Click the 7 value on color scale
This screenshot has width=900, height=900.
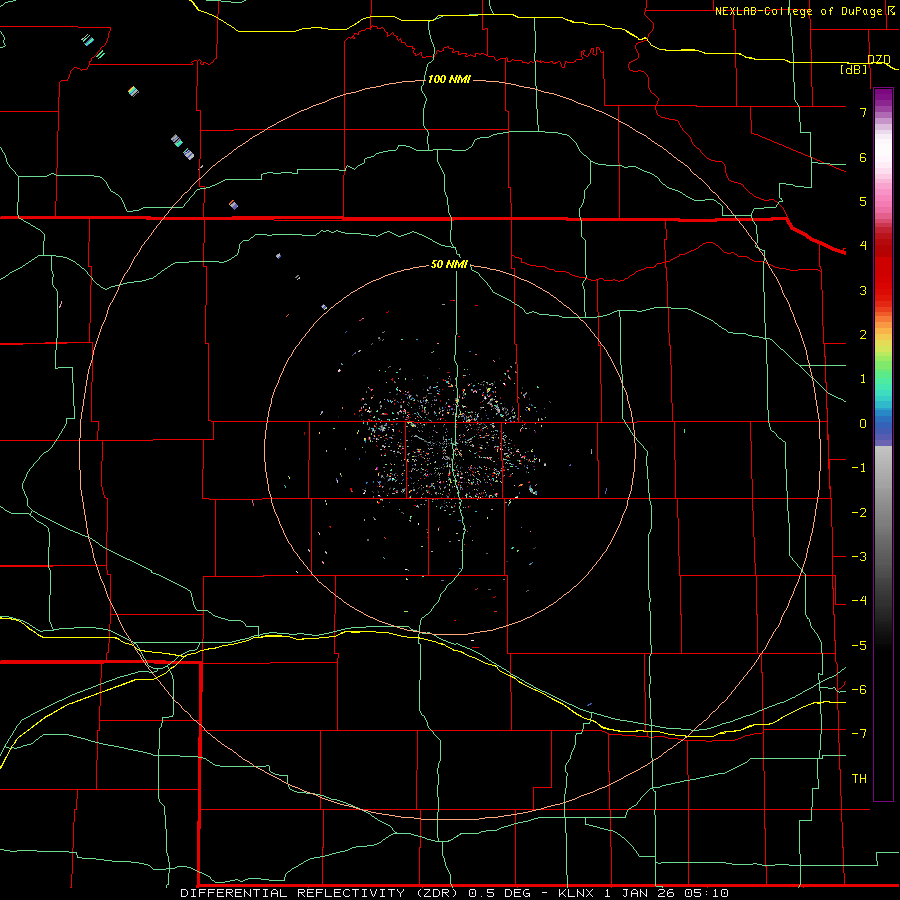pyautogui.click(x=863, y=112)
